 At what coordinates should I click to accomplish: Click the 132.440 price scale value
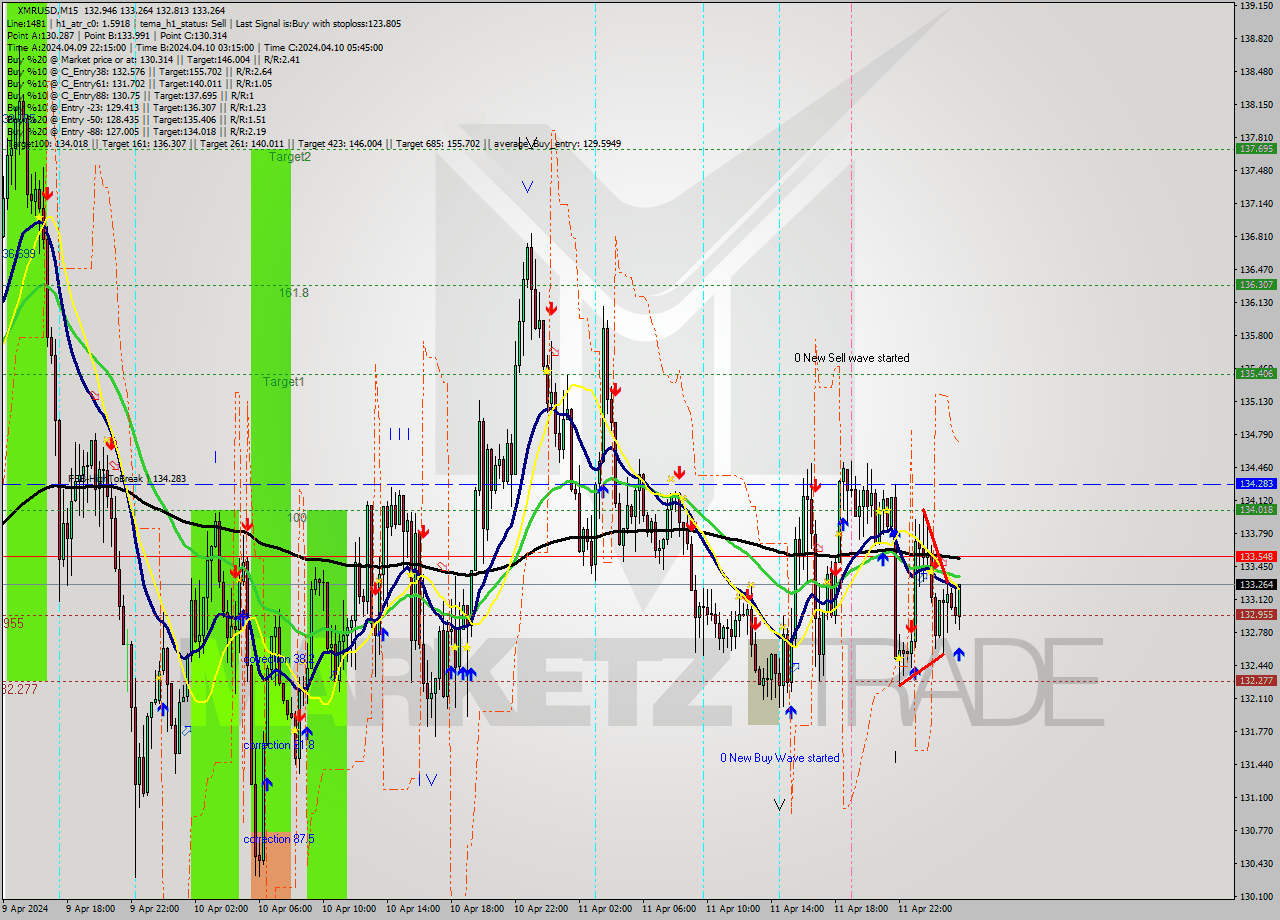pyautogui.click(x=1256, y=665)
